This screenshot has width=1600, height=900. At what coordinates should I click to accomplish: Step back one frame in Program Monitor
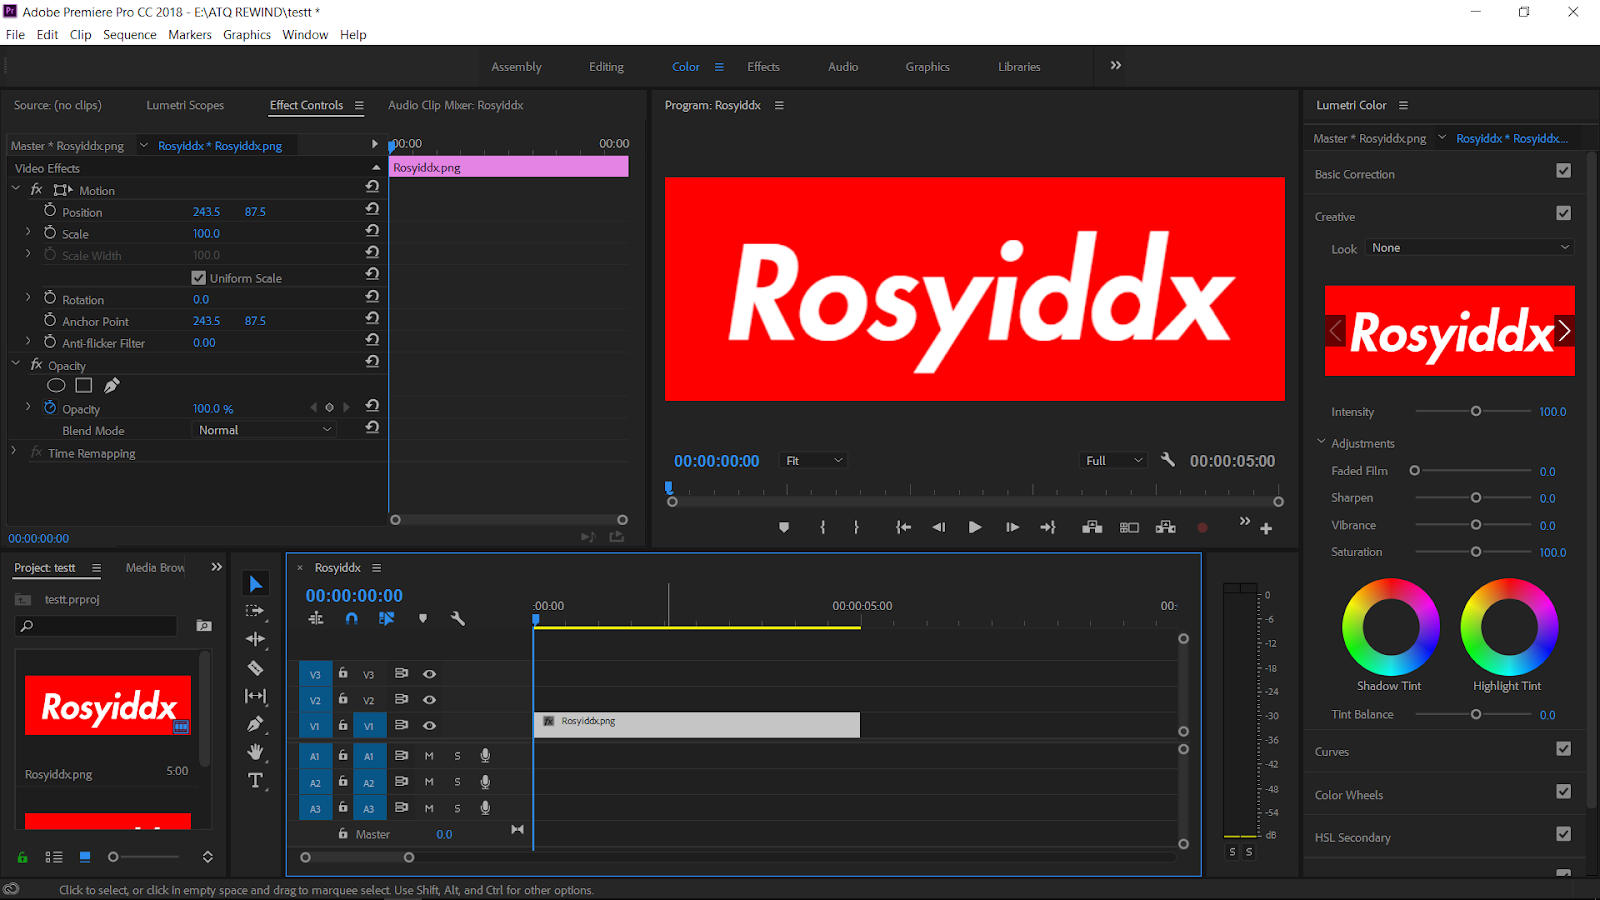[x=938, y=527]
